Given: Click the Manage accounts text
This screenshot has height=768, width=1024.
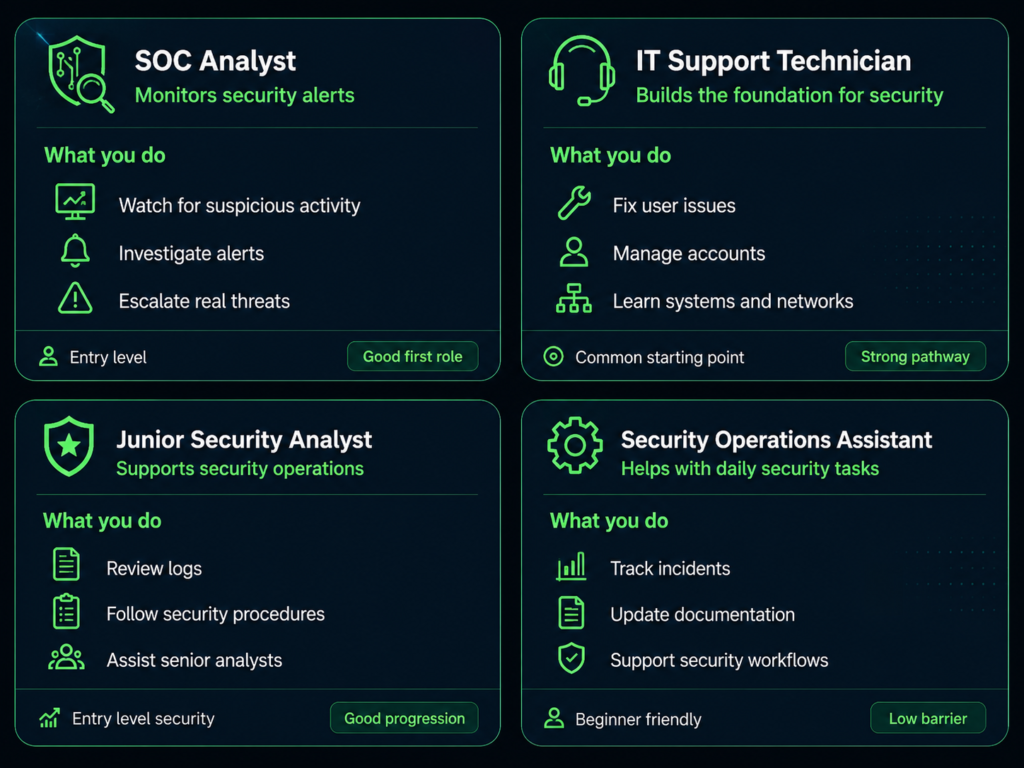Looking at the screenshot, I should (x=689, y=253).
